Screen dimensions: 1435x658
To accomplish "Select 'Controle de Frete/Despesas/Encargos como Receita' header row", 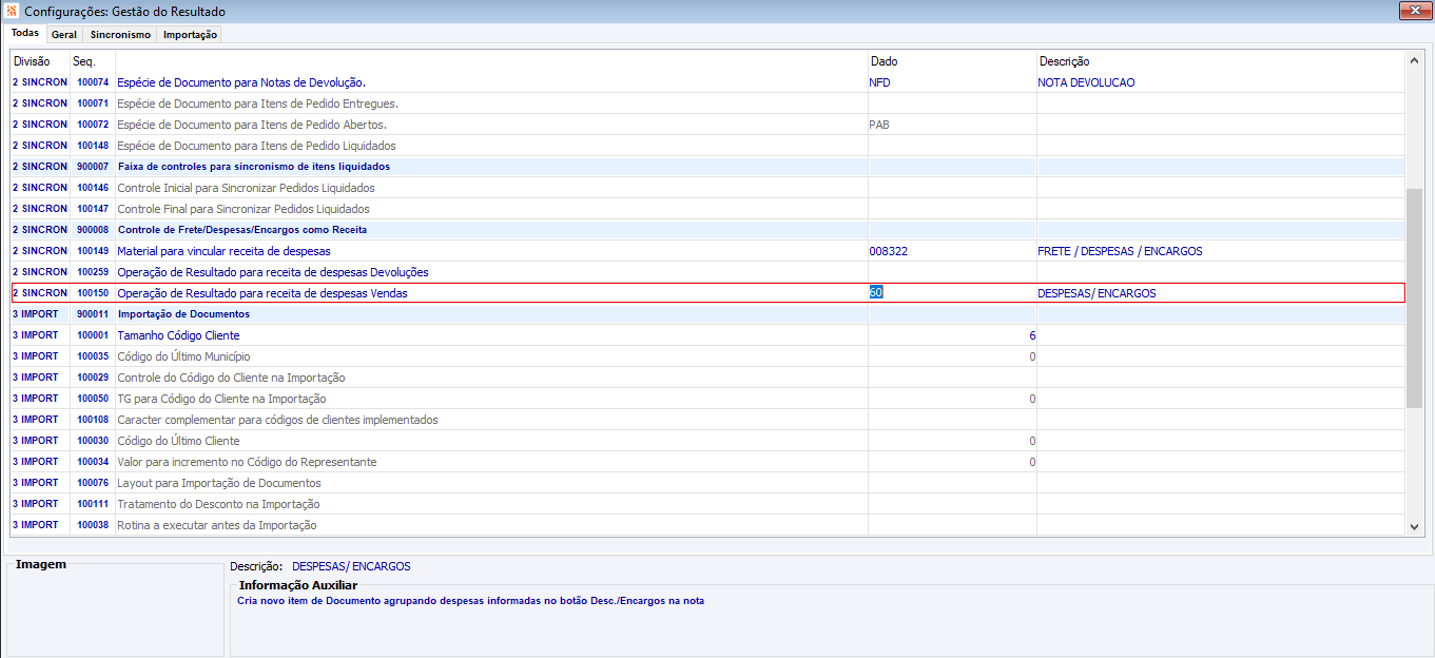I will tap(707, 229).
